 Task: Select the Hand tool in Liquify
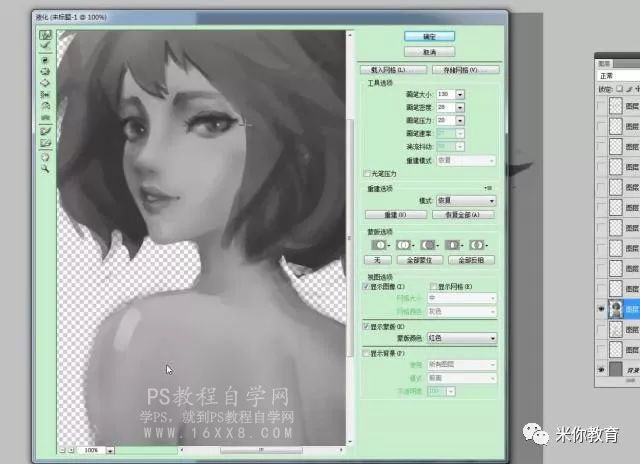45,157
